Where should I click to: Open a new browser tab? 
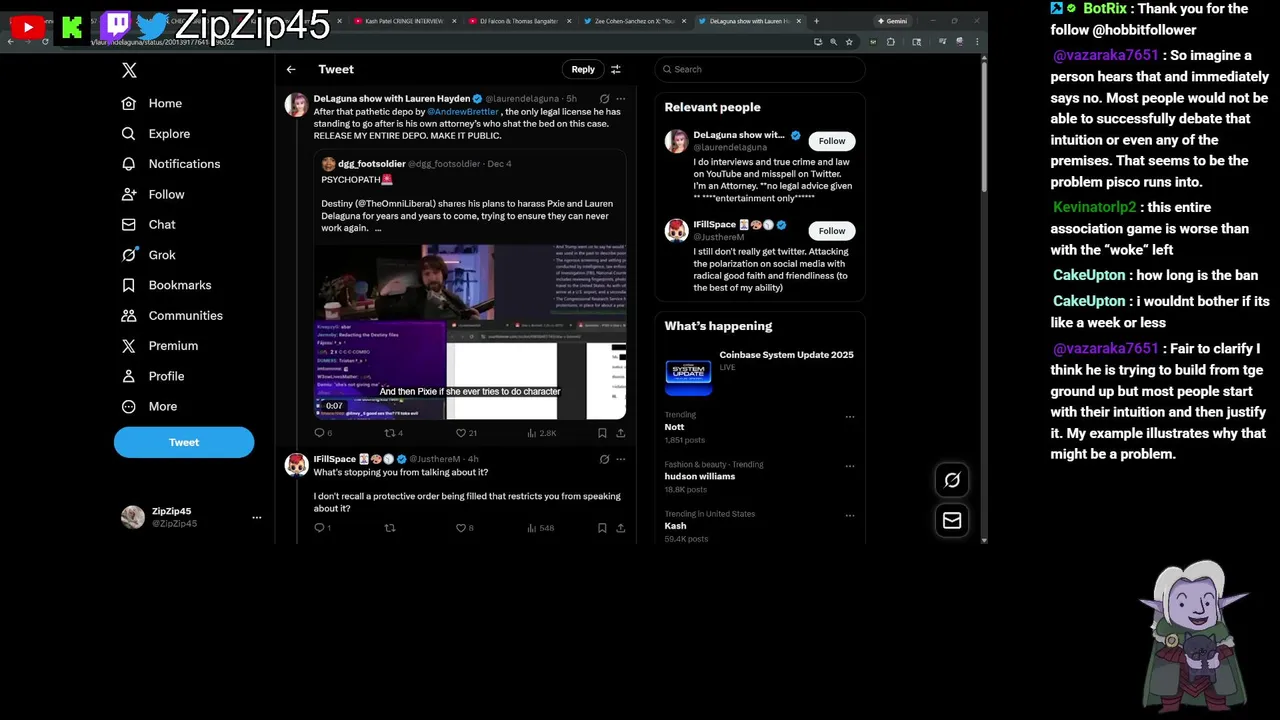(x=816, y=21)
